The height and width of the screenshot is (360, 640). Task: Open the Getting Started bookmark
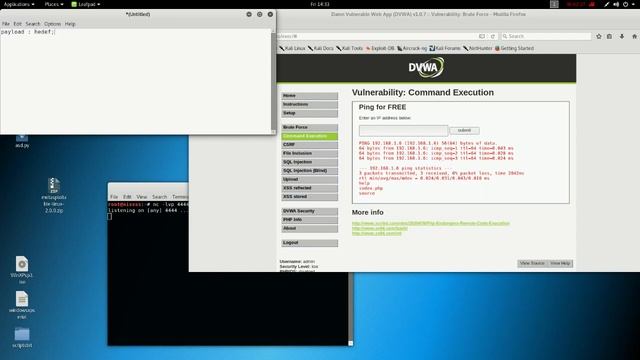(x=514, y=48)
